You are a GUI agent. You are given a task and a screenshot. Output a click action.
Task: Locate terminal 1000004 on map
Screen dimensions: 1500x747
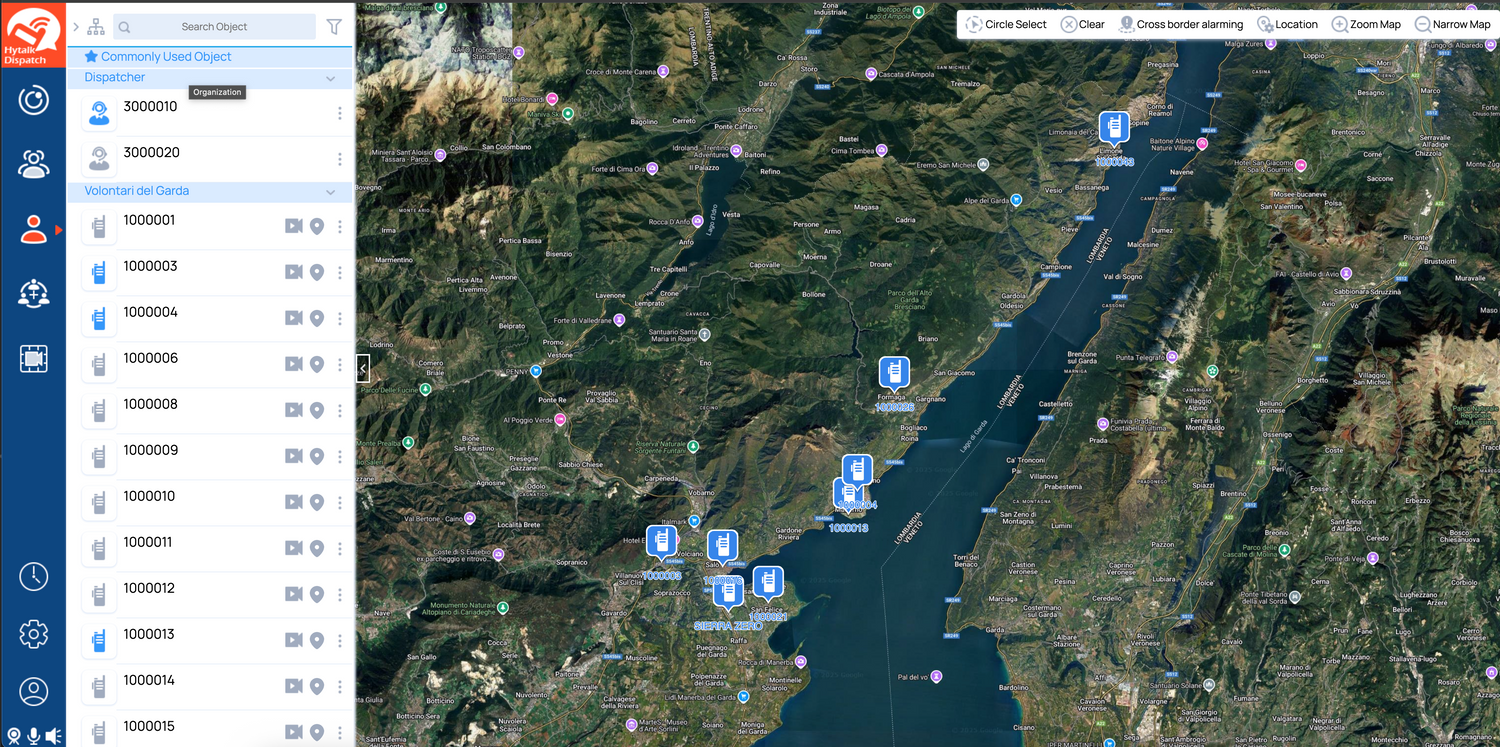click(317, 318)
